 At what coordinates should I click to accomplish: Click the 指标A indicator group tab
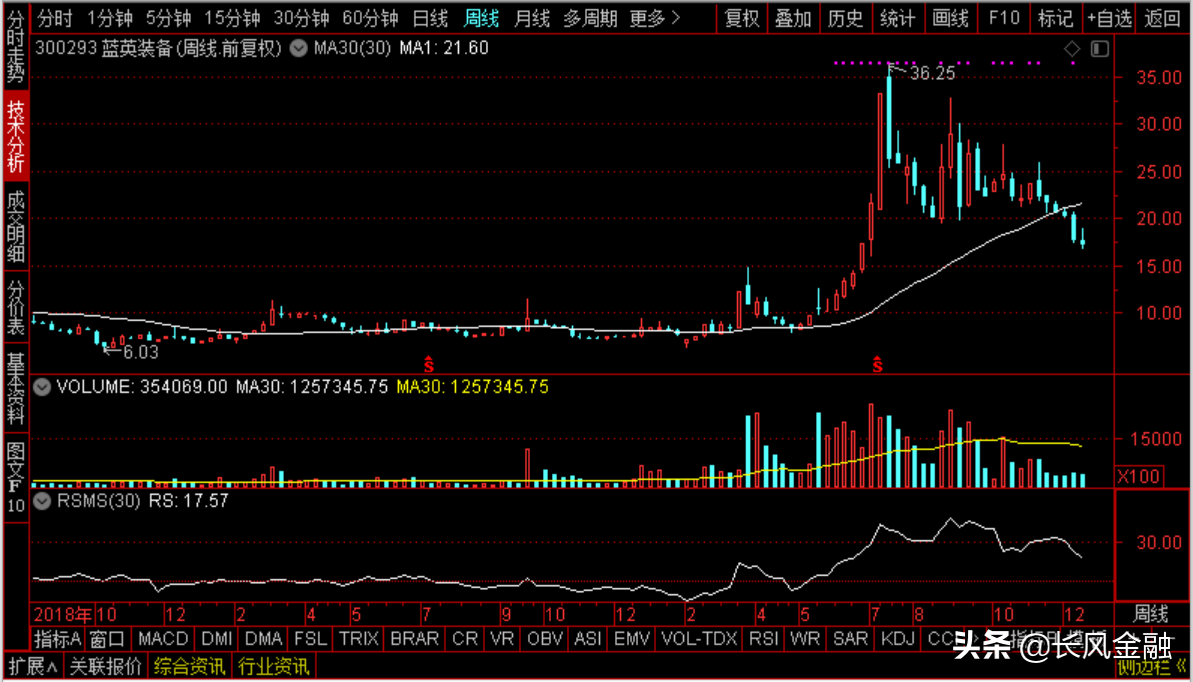tap(58, 638)
